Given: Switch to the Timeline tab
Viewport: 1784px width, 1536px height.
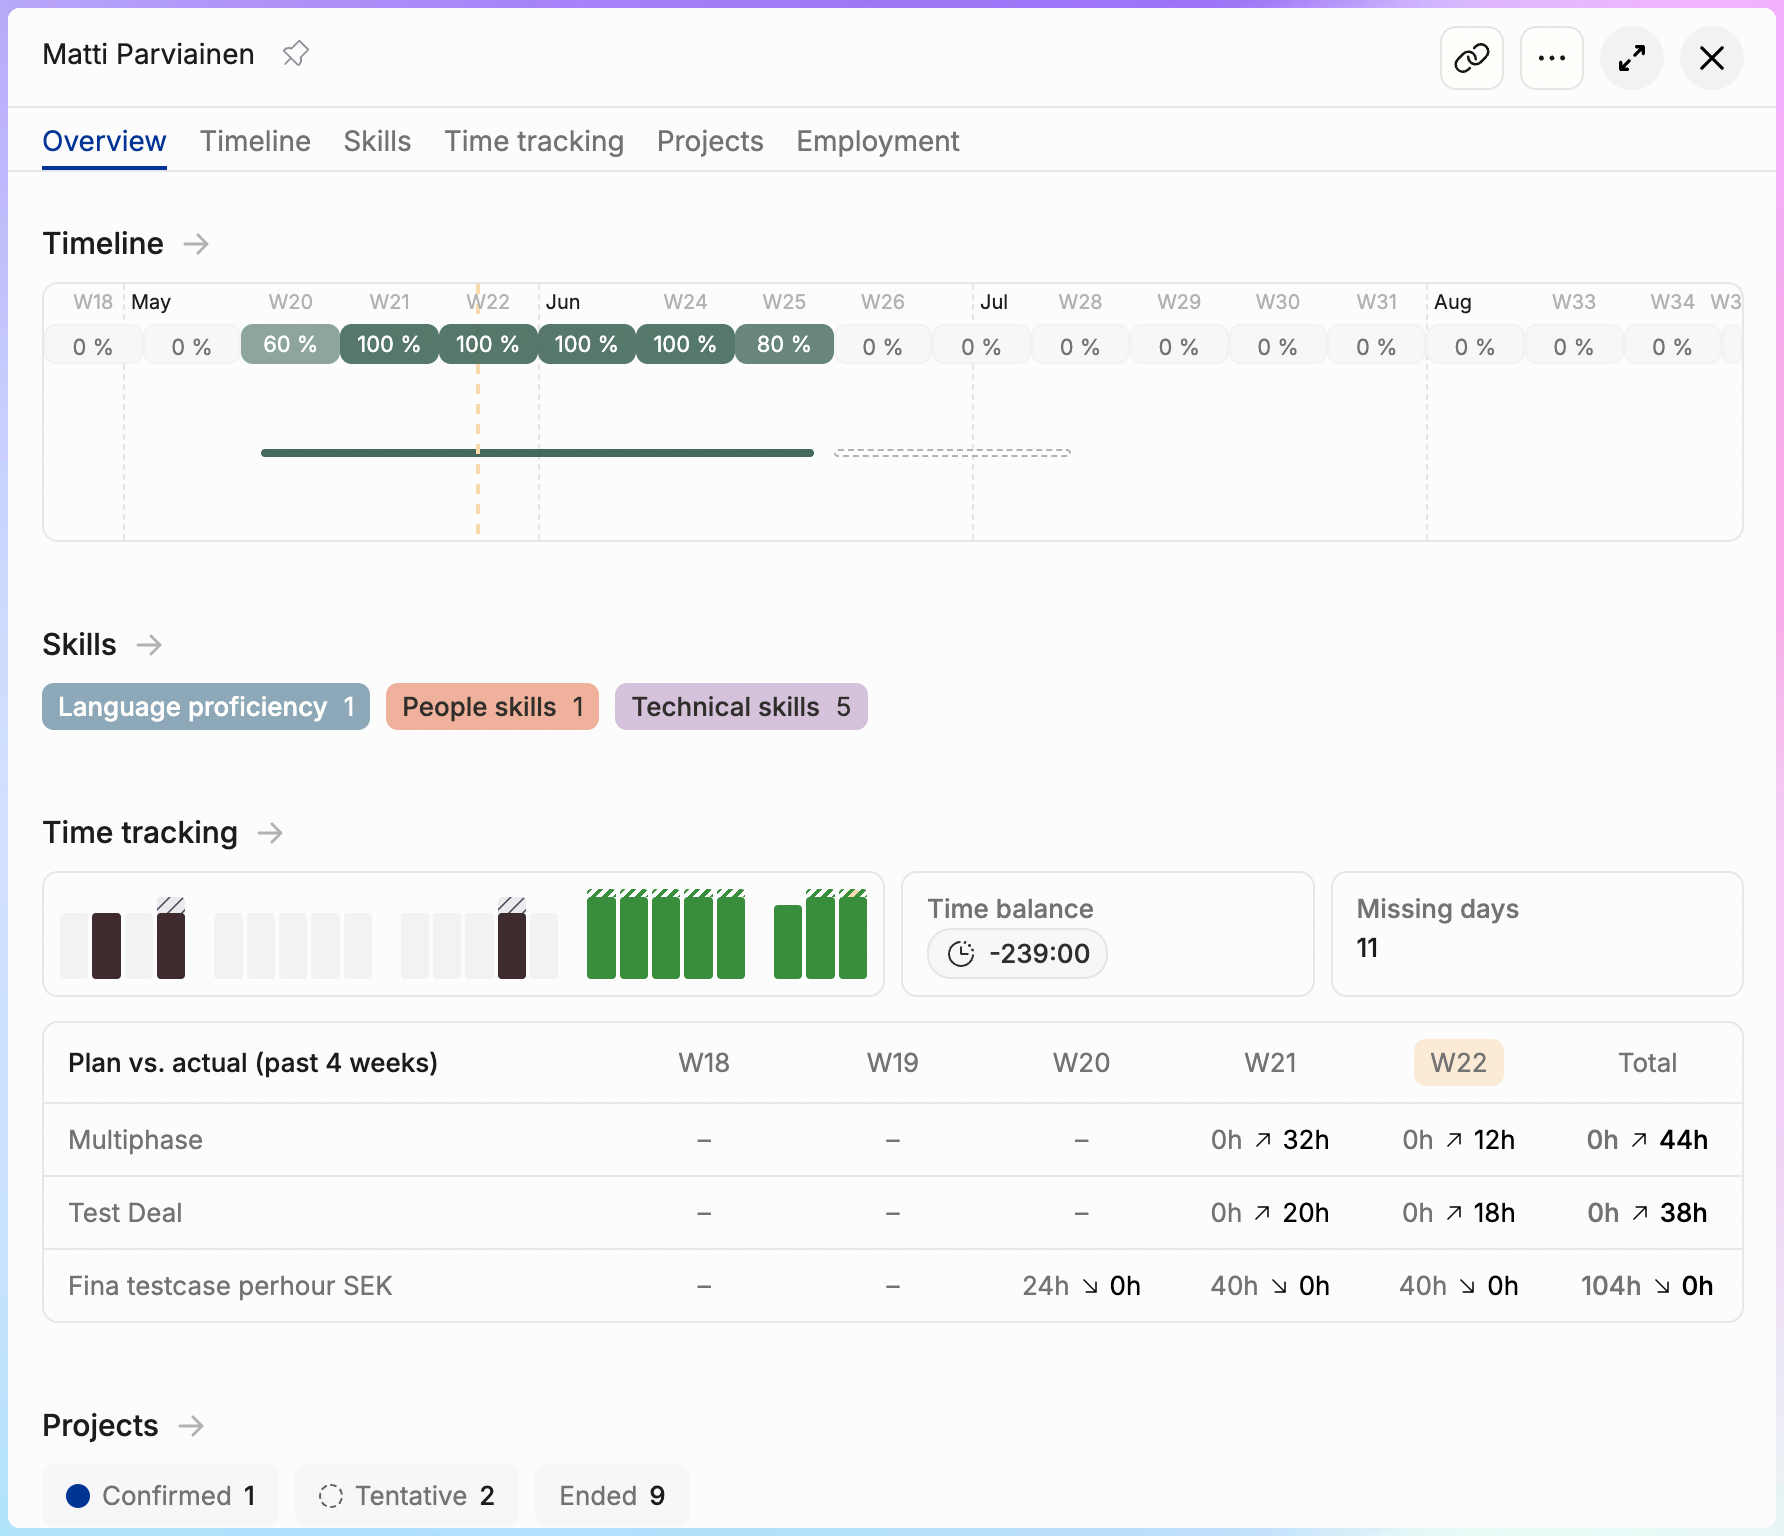Looking at the screenshot, I should (255, 141).
